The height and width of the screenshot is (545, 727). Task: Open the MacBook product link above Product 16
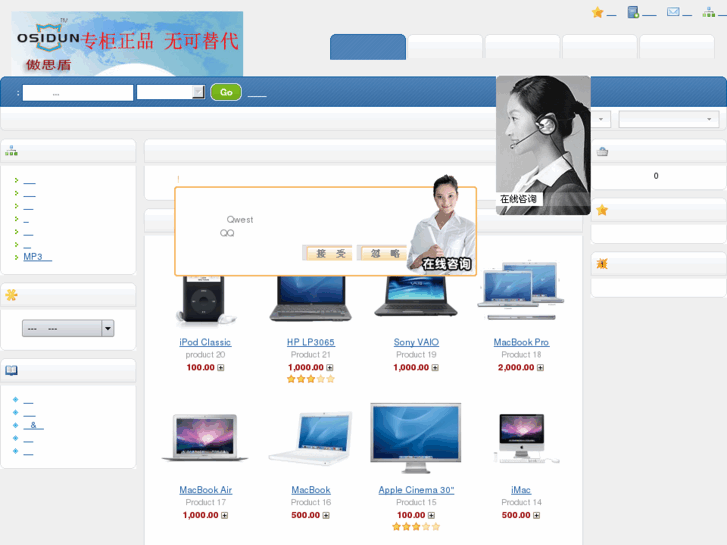click(x=311, y=490)
